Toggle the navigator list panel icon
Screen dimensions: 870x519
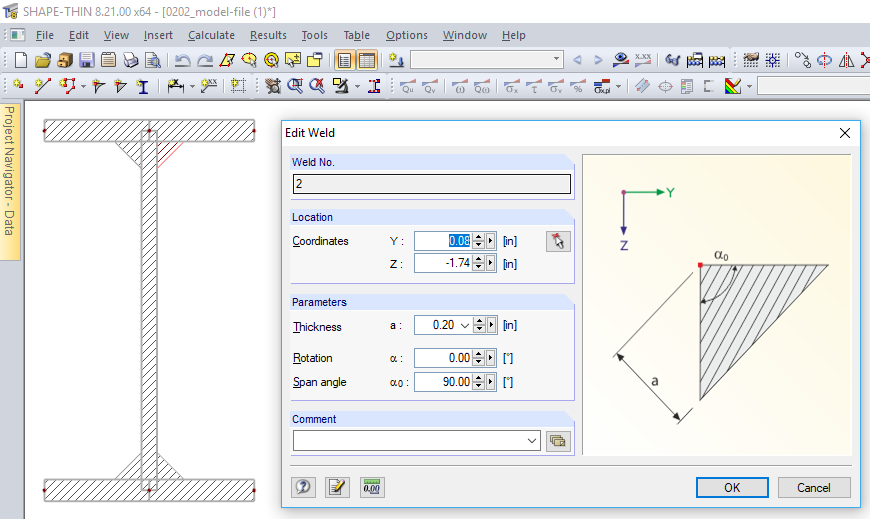tap(345, 60)
